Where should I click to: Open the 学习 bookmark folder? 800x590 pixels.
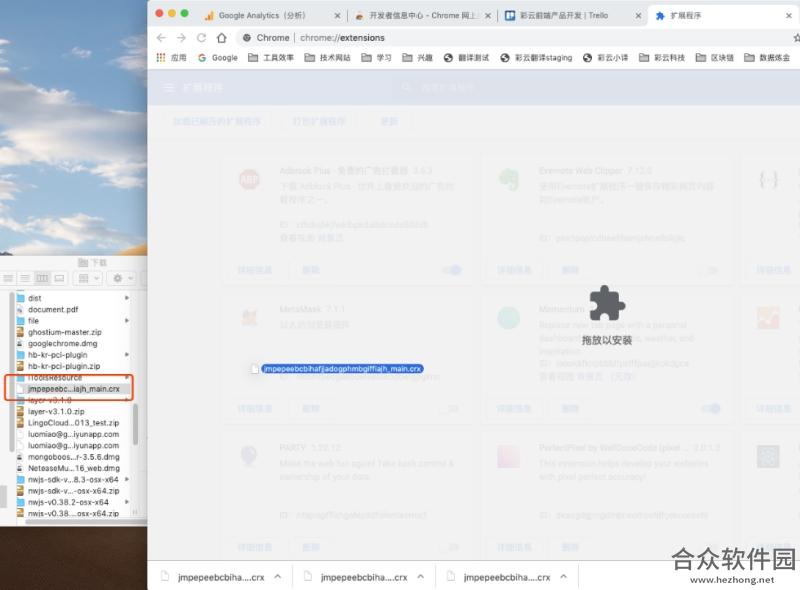(376, 58)
